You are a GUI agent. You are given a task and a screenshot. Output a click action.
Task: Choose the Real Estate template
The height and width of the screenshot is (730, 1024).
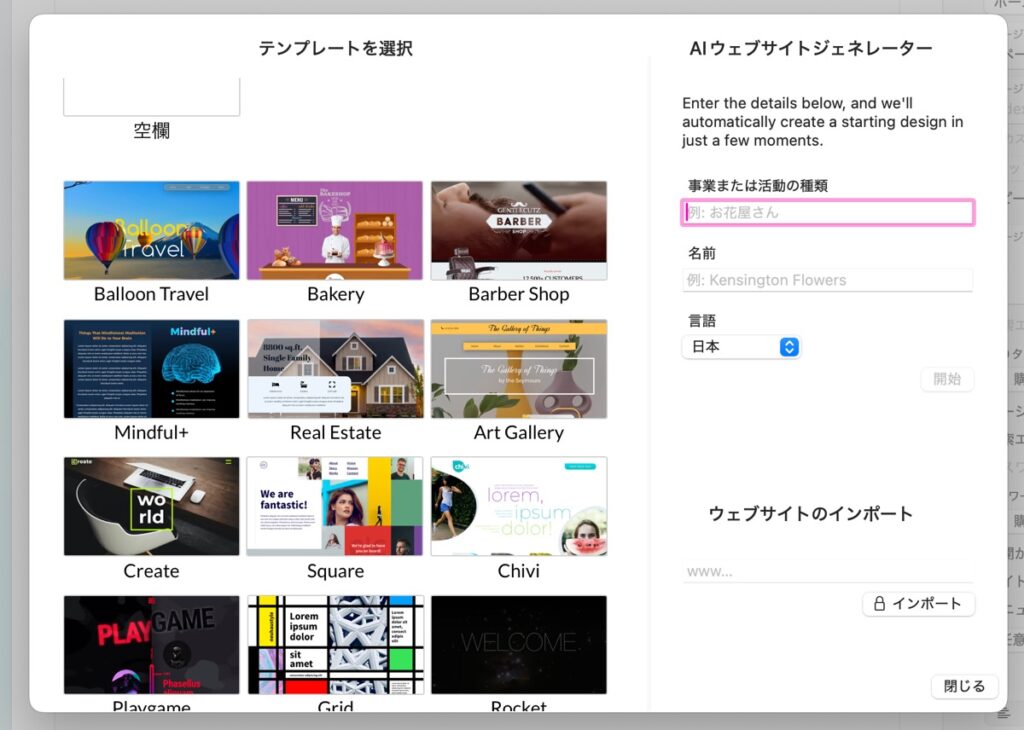335,369
